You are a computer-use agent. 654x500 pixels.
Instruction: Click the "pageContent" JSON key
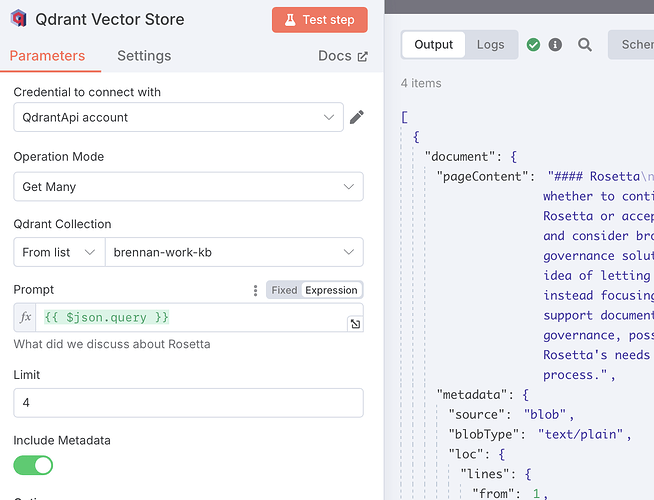(485, 176)
